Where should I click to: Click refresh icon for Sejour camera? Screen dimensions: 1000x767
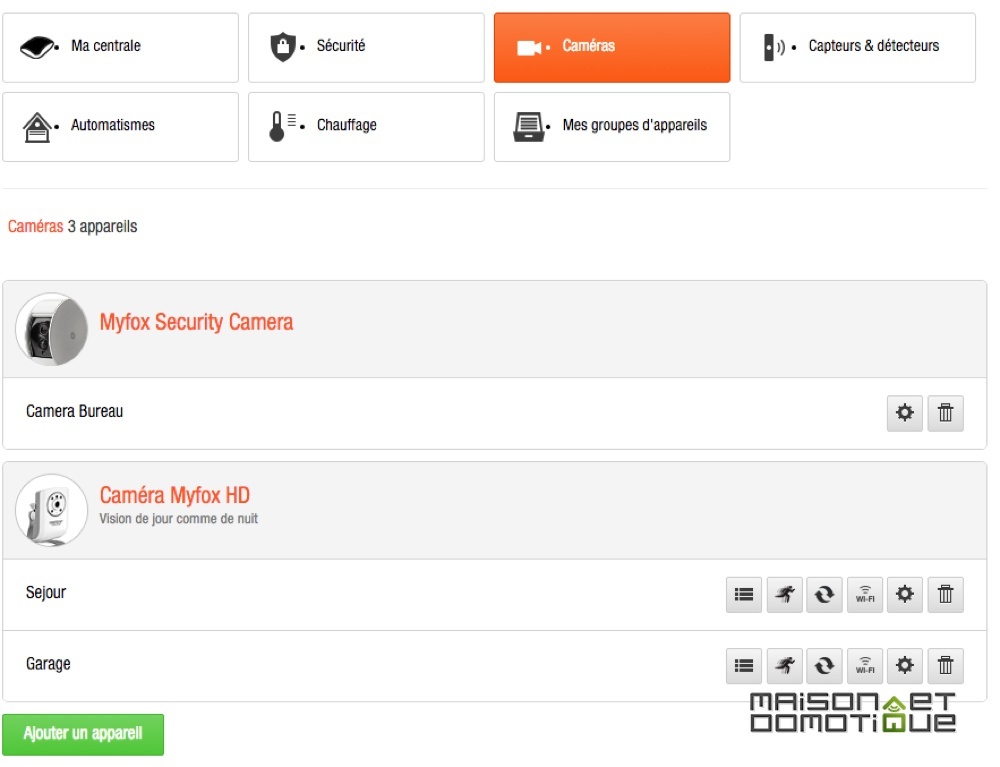(824, 595)
